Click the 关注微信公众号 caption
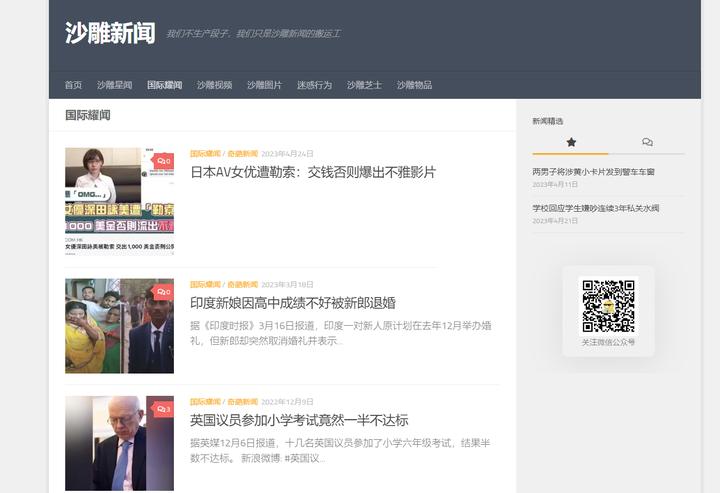 click(608, 342)
